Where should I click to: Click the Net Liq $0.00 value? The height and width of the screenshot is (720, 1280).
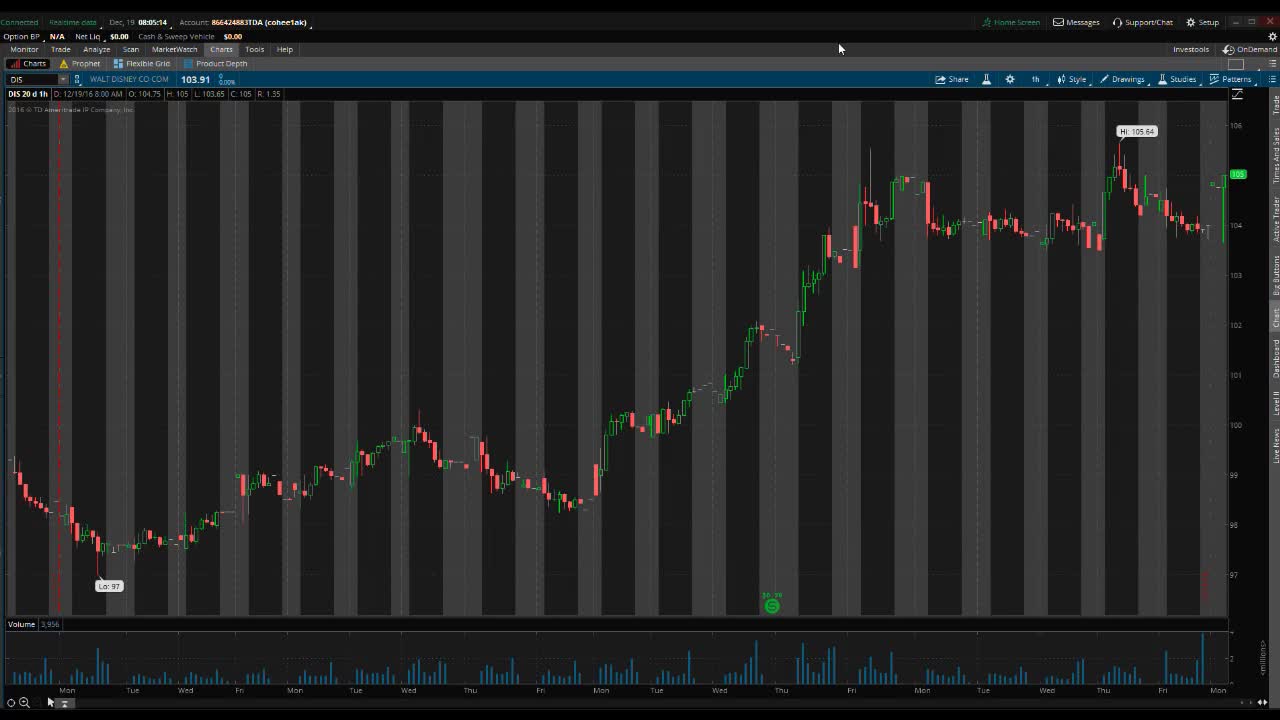pyautogui.click(x=119, y=36)
